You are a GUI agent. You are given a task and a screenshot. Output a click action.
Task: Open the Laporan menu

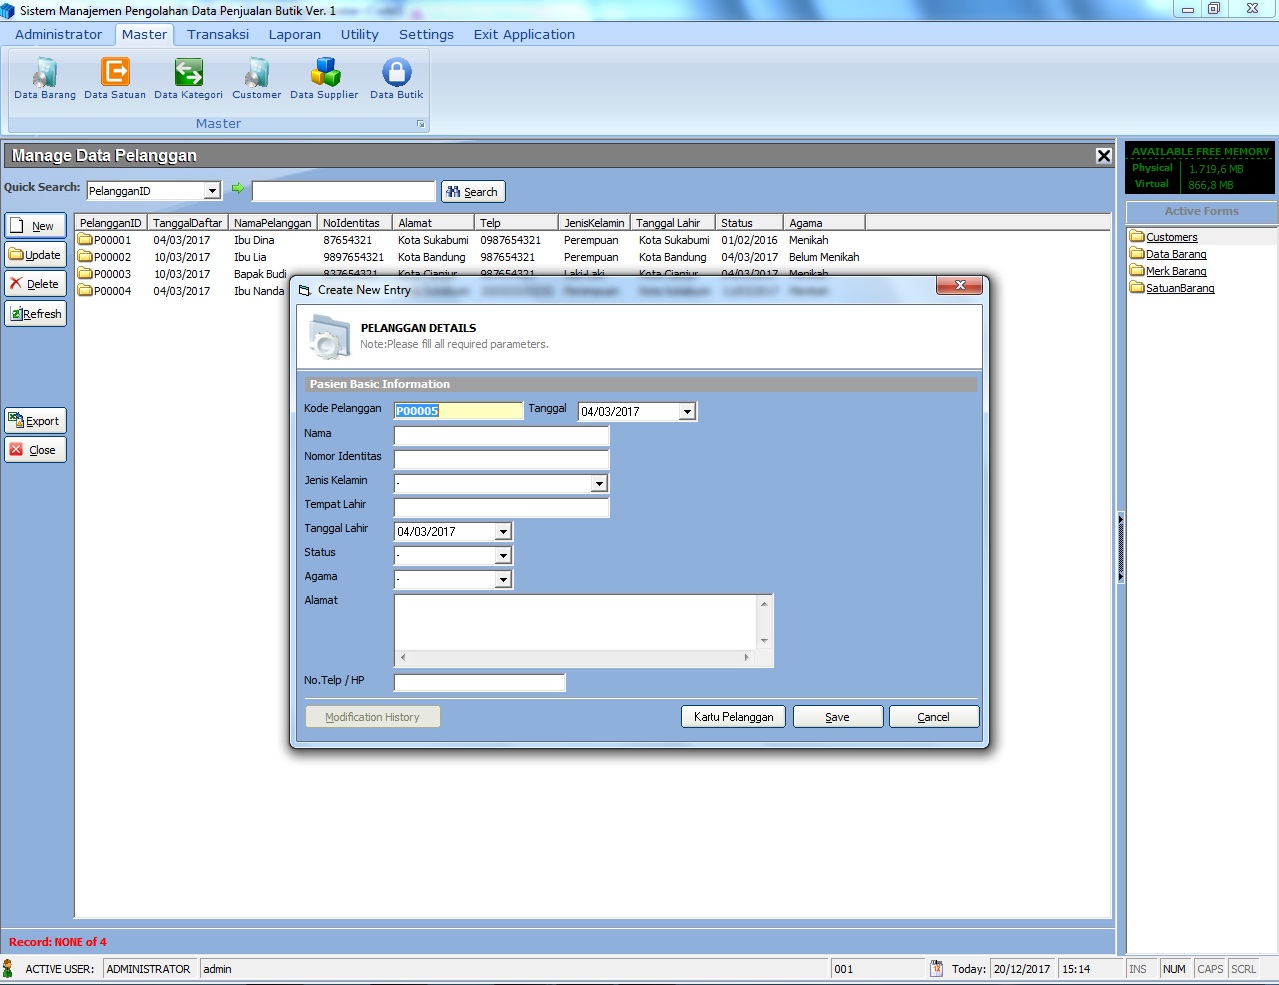294,34
